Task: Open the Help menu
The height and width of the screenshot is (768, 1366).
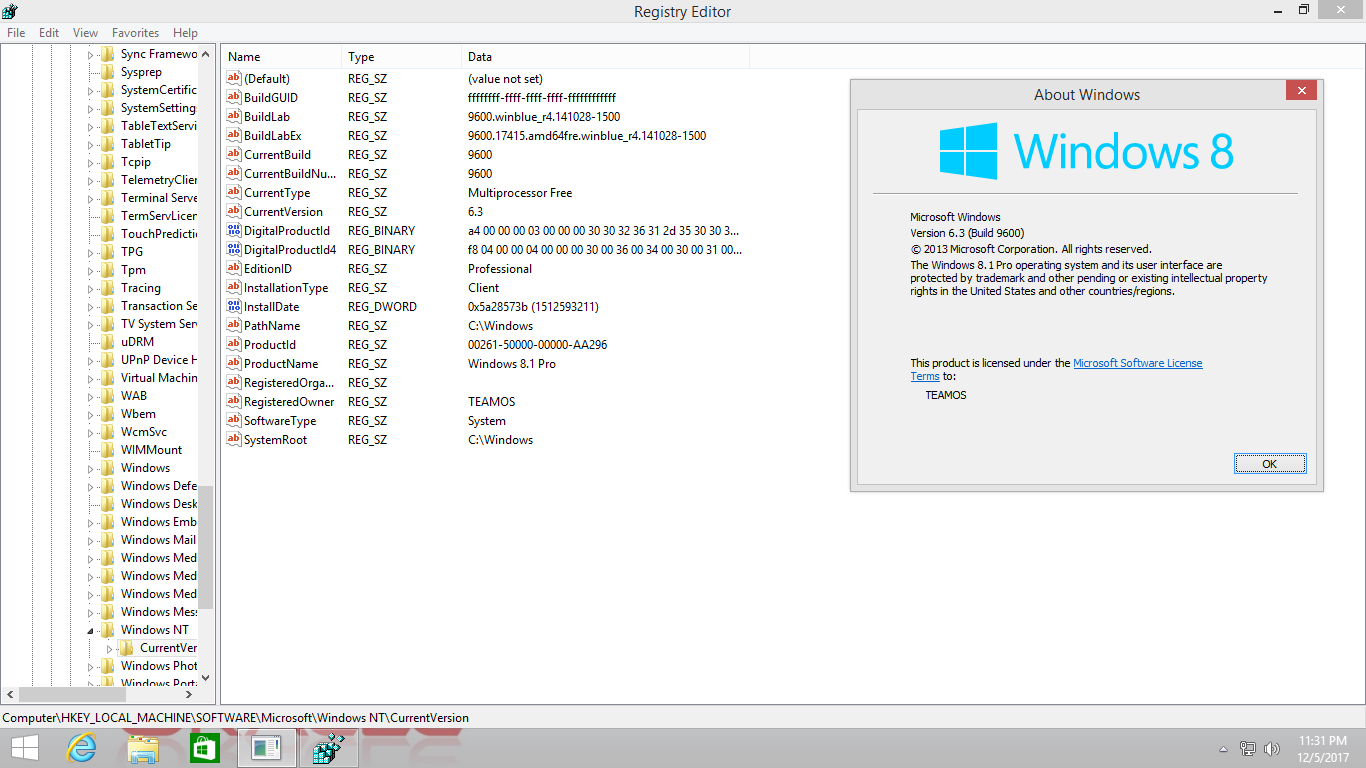Action: pyautogui.click(x=185, y=33)
